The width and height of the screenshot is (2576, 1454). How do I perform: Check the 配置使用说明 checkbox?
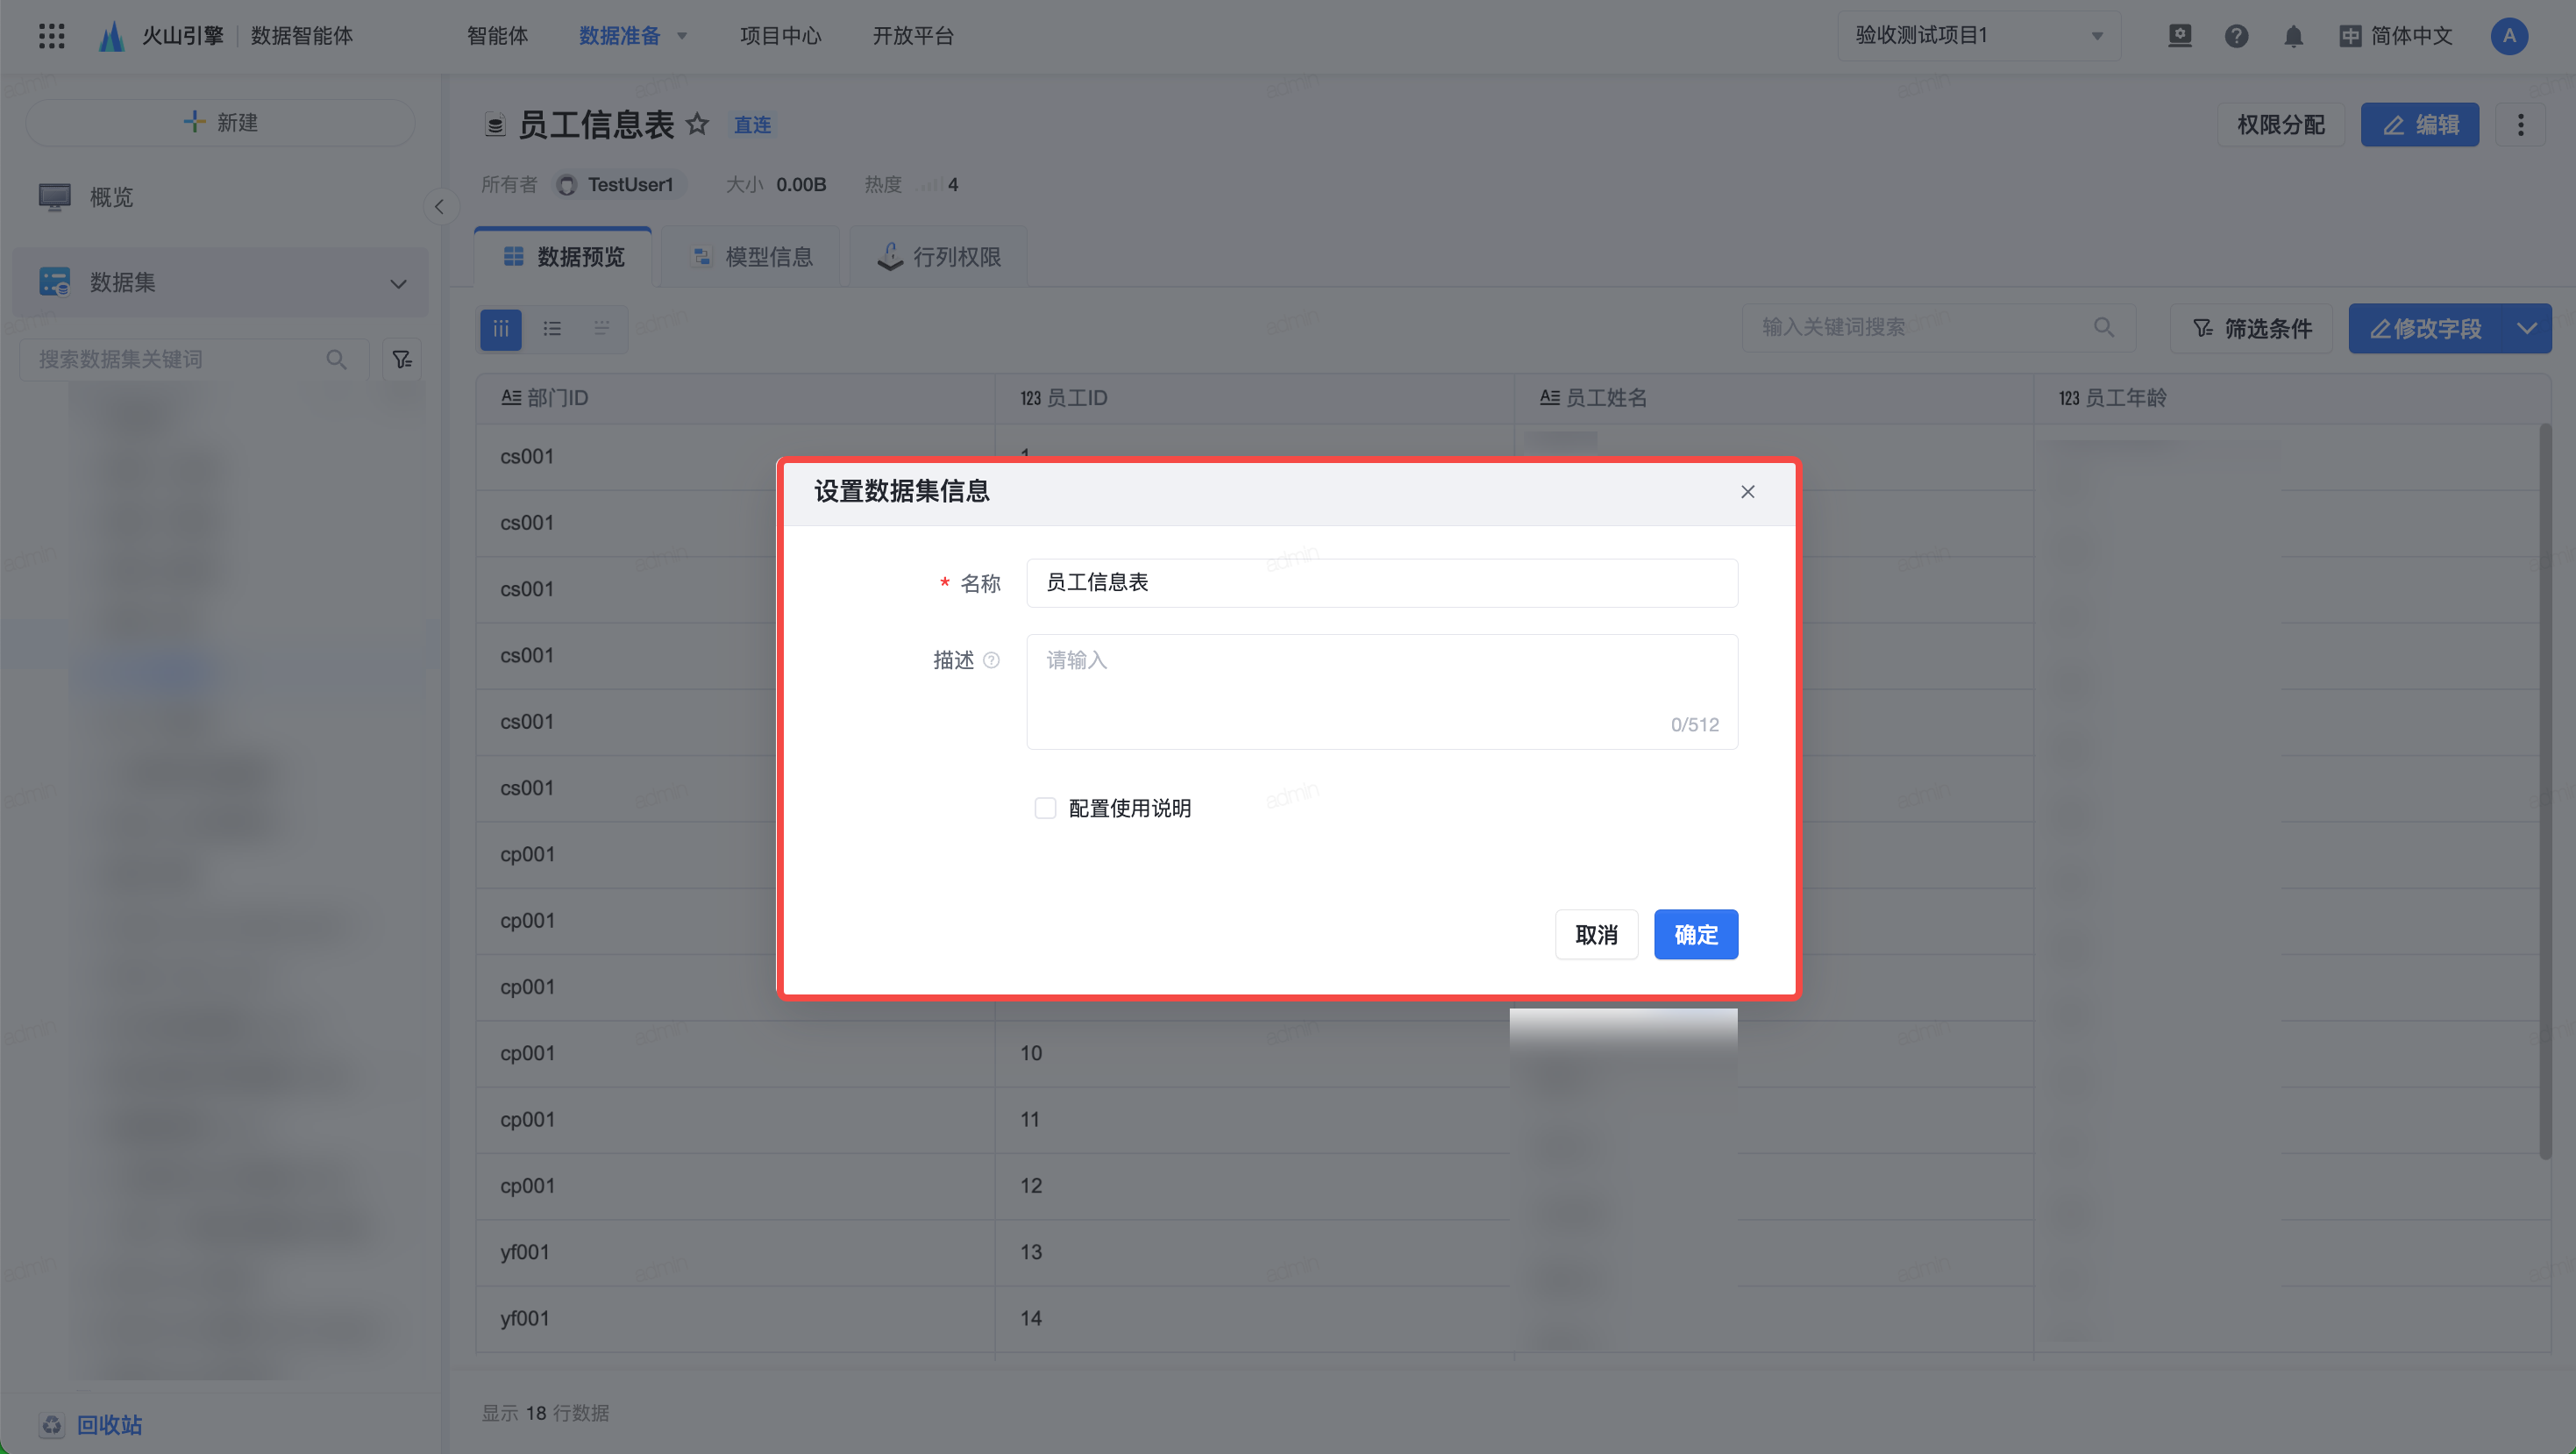pyautogui.click(x=1045, y=808)
